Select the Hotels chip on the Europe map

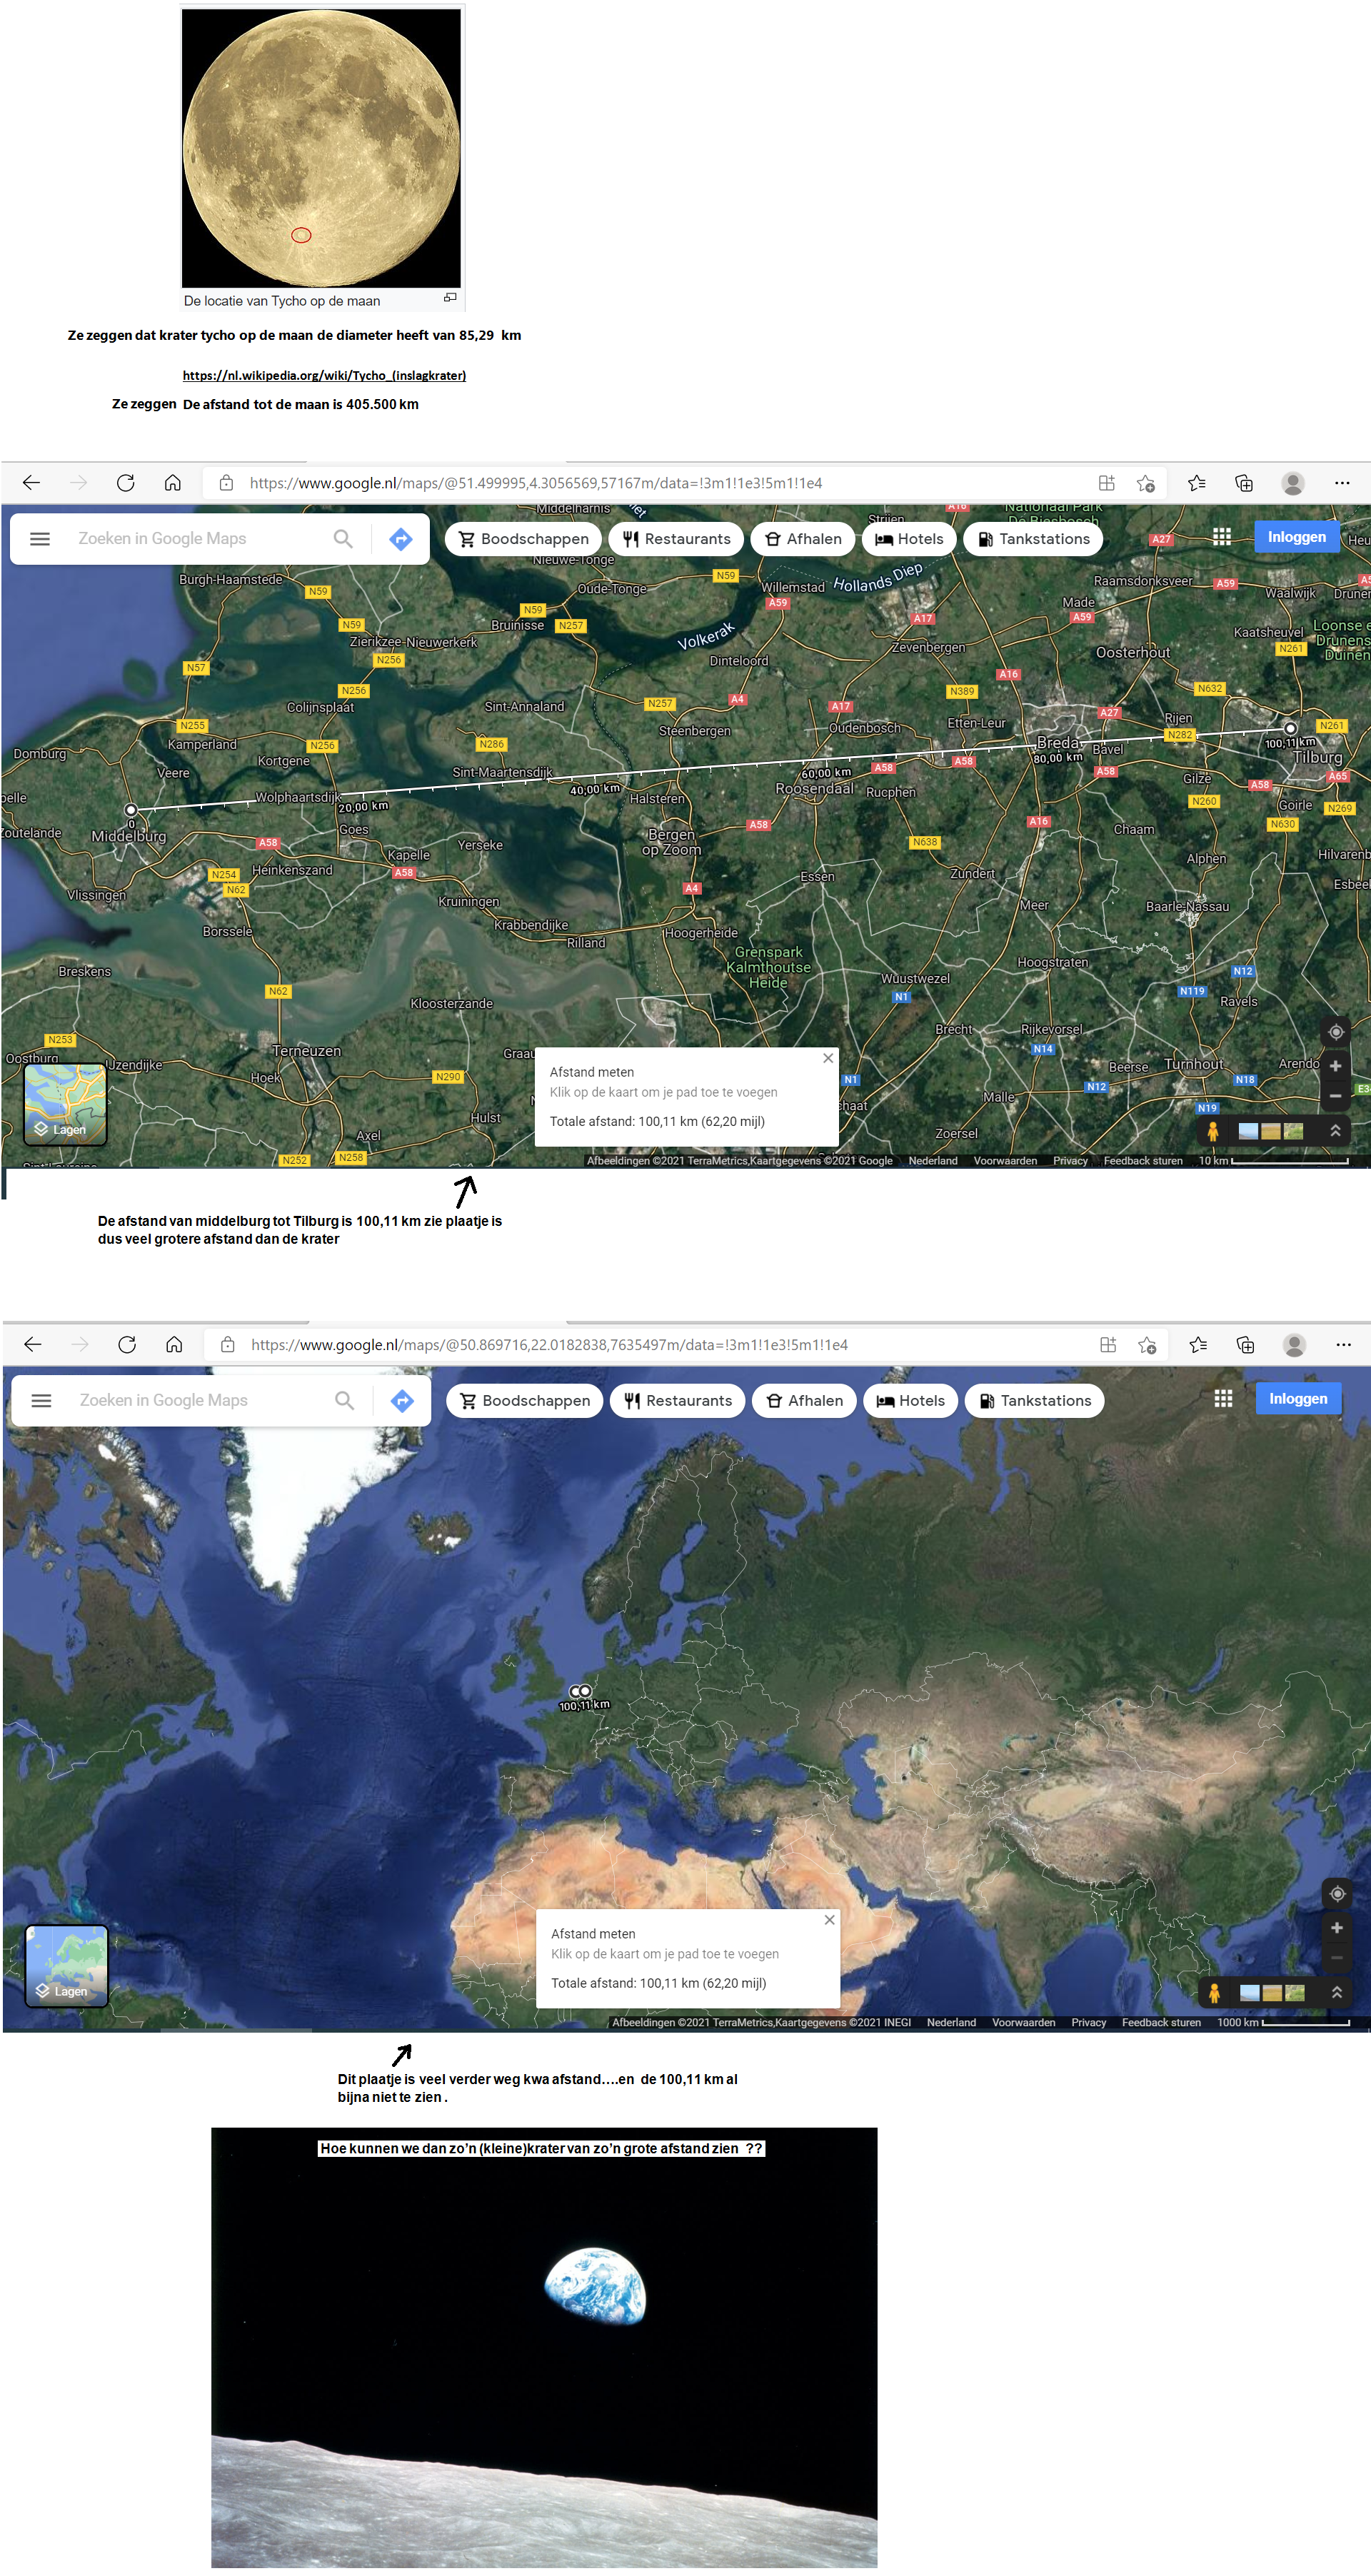[x=911, y=1401]
